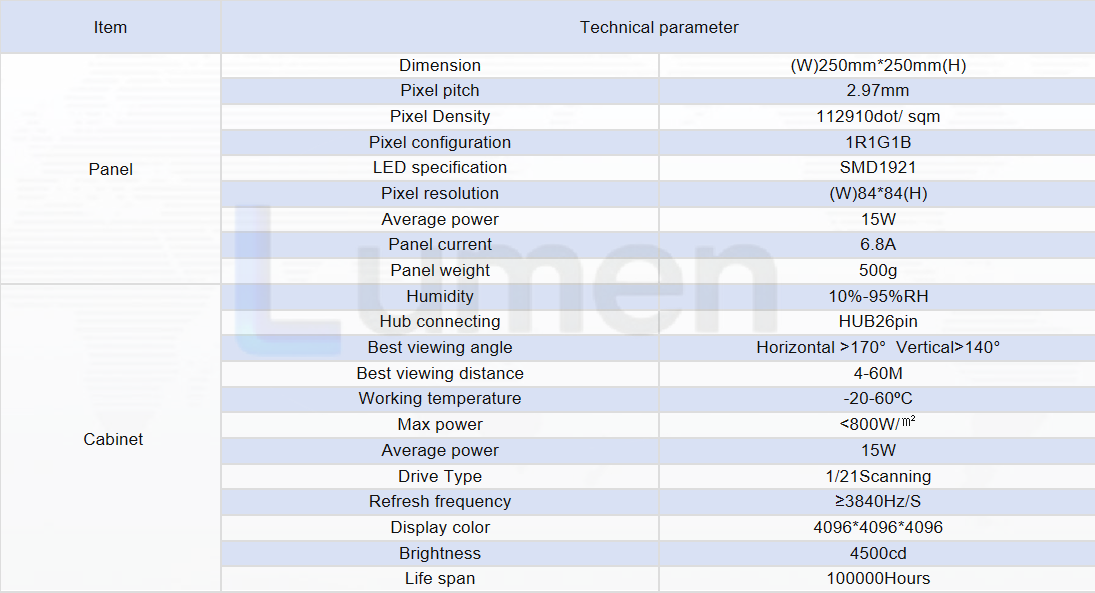1095x593 pixels.
Task: Click the 1R1G1B value cell
Action: point(878,142)
